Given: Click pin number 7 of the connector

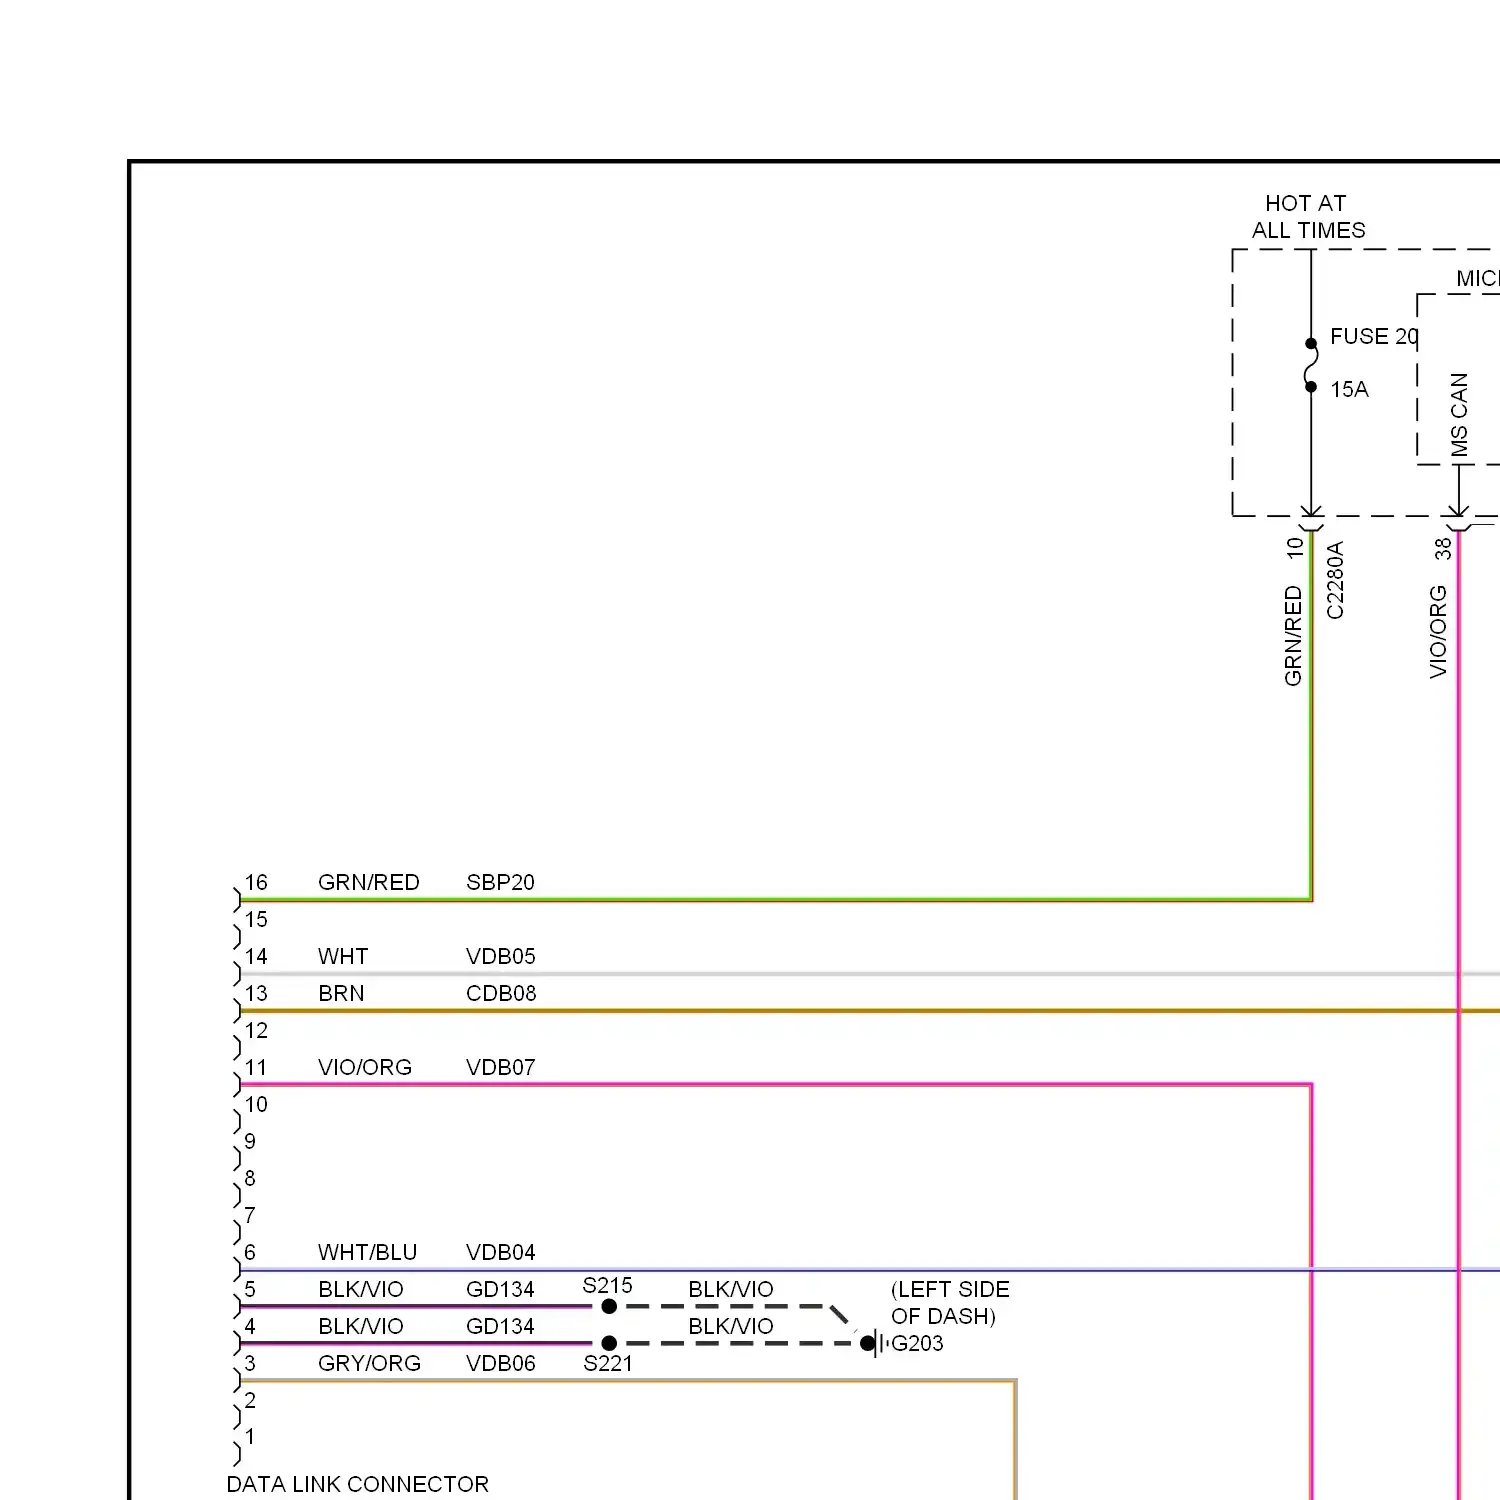Looking at the screenshot, I should (250, 1216).
